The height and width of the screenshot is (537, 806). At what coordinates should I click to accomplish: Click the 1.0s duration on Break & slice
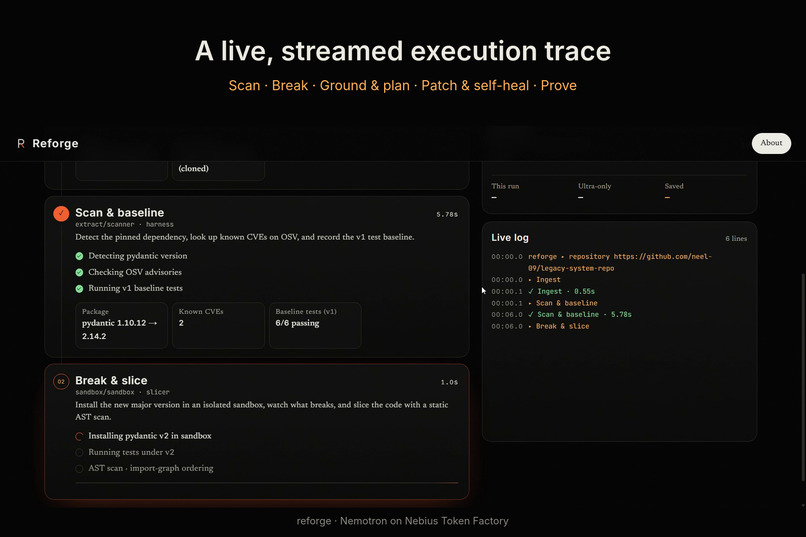click(449, 382)
